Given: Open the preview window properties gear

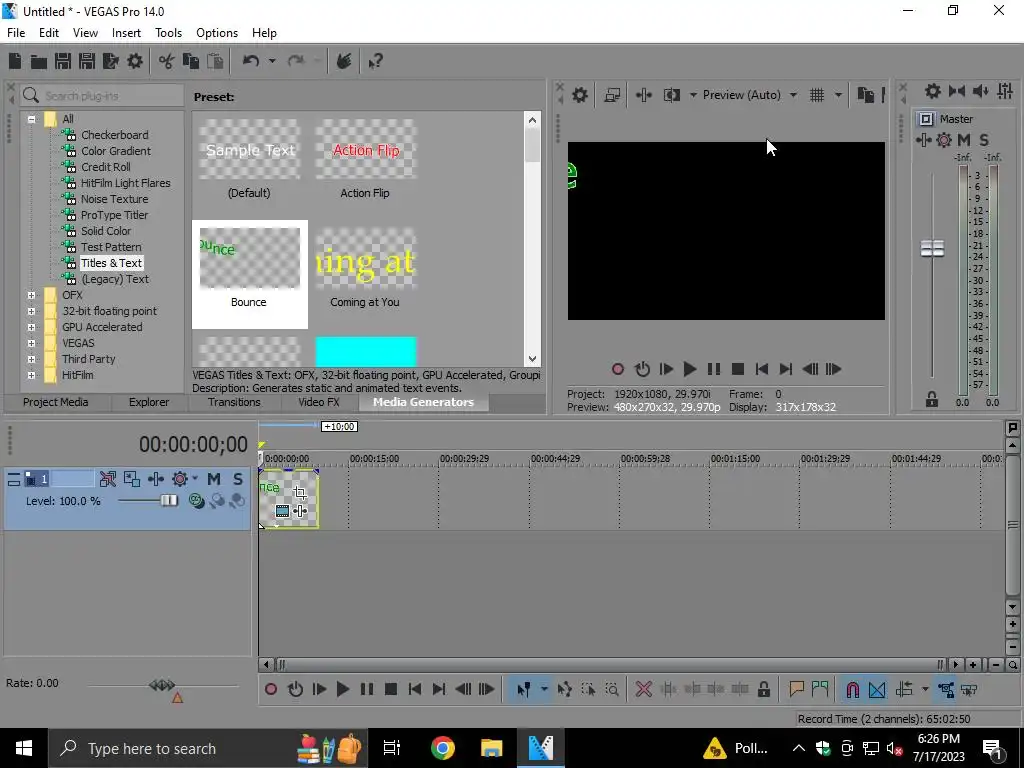Looking at the screenshot, I should 579,95.
